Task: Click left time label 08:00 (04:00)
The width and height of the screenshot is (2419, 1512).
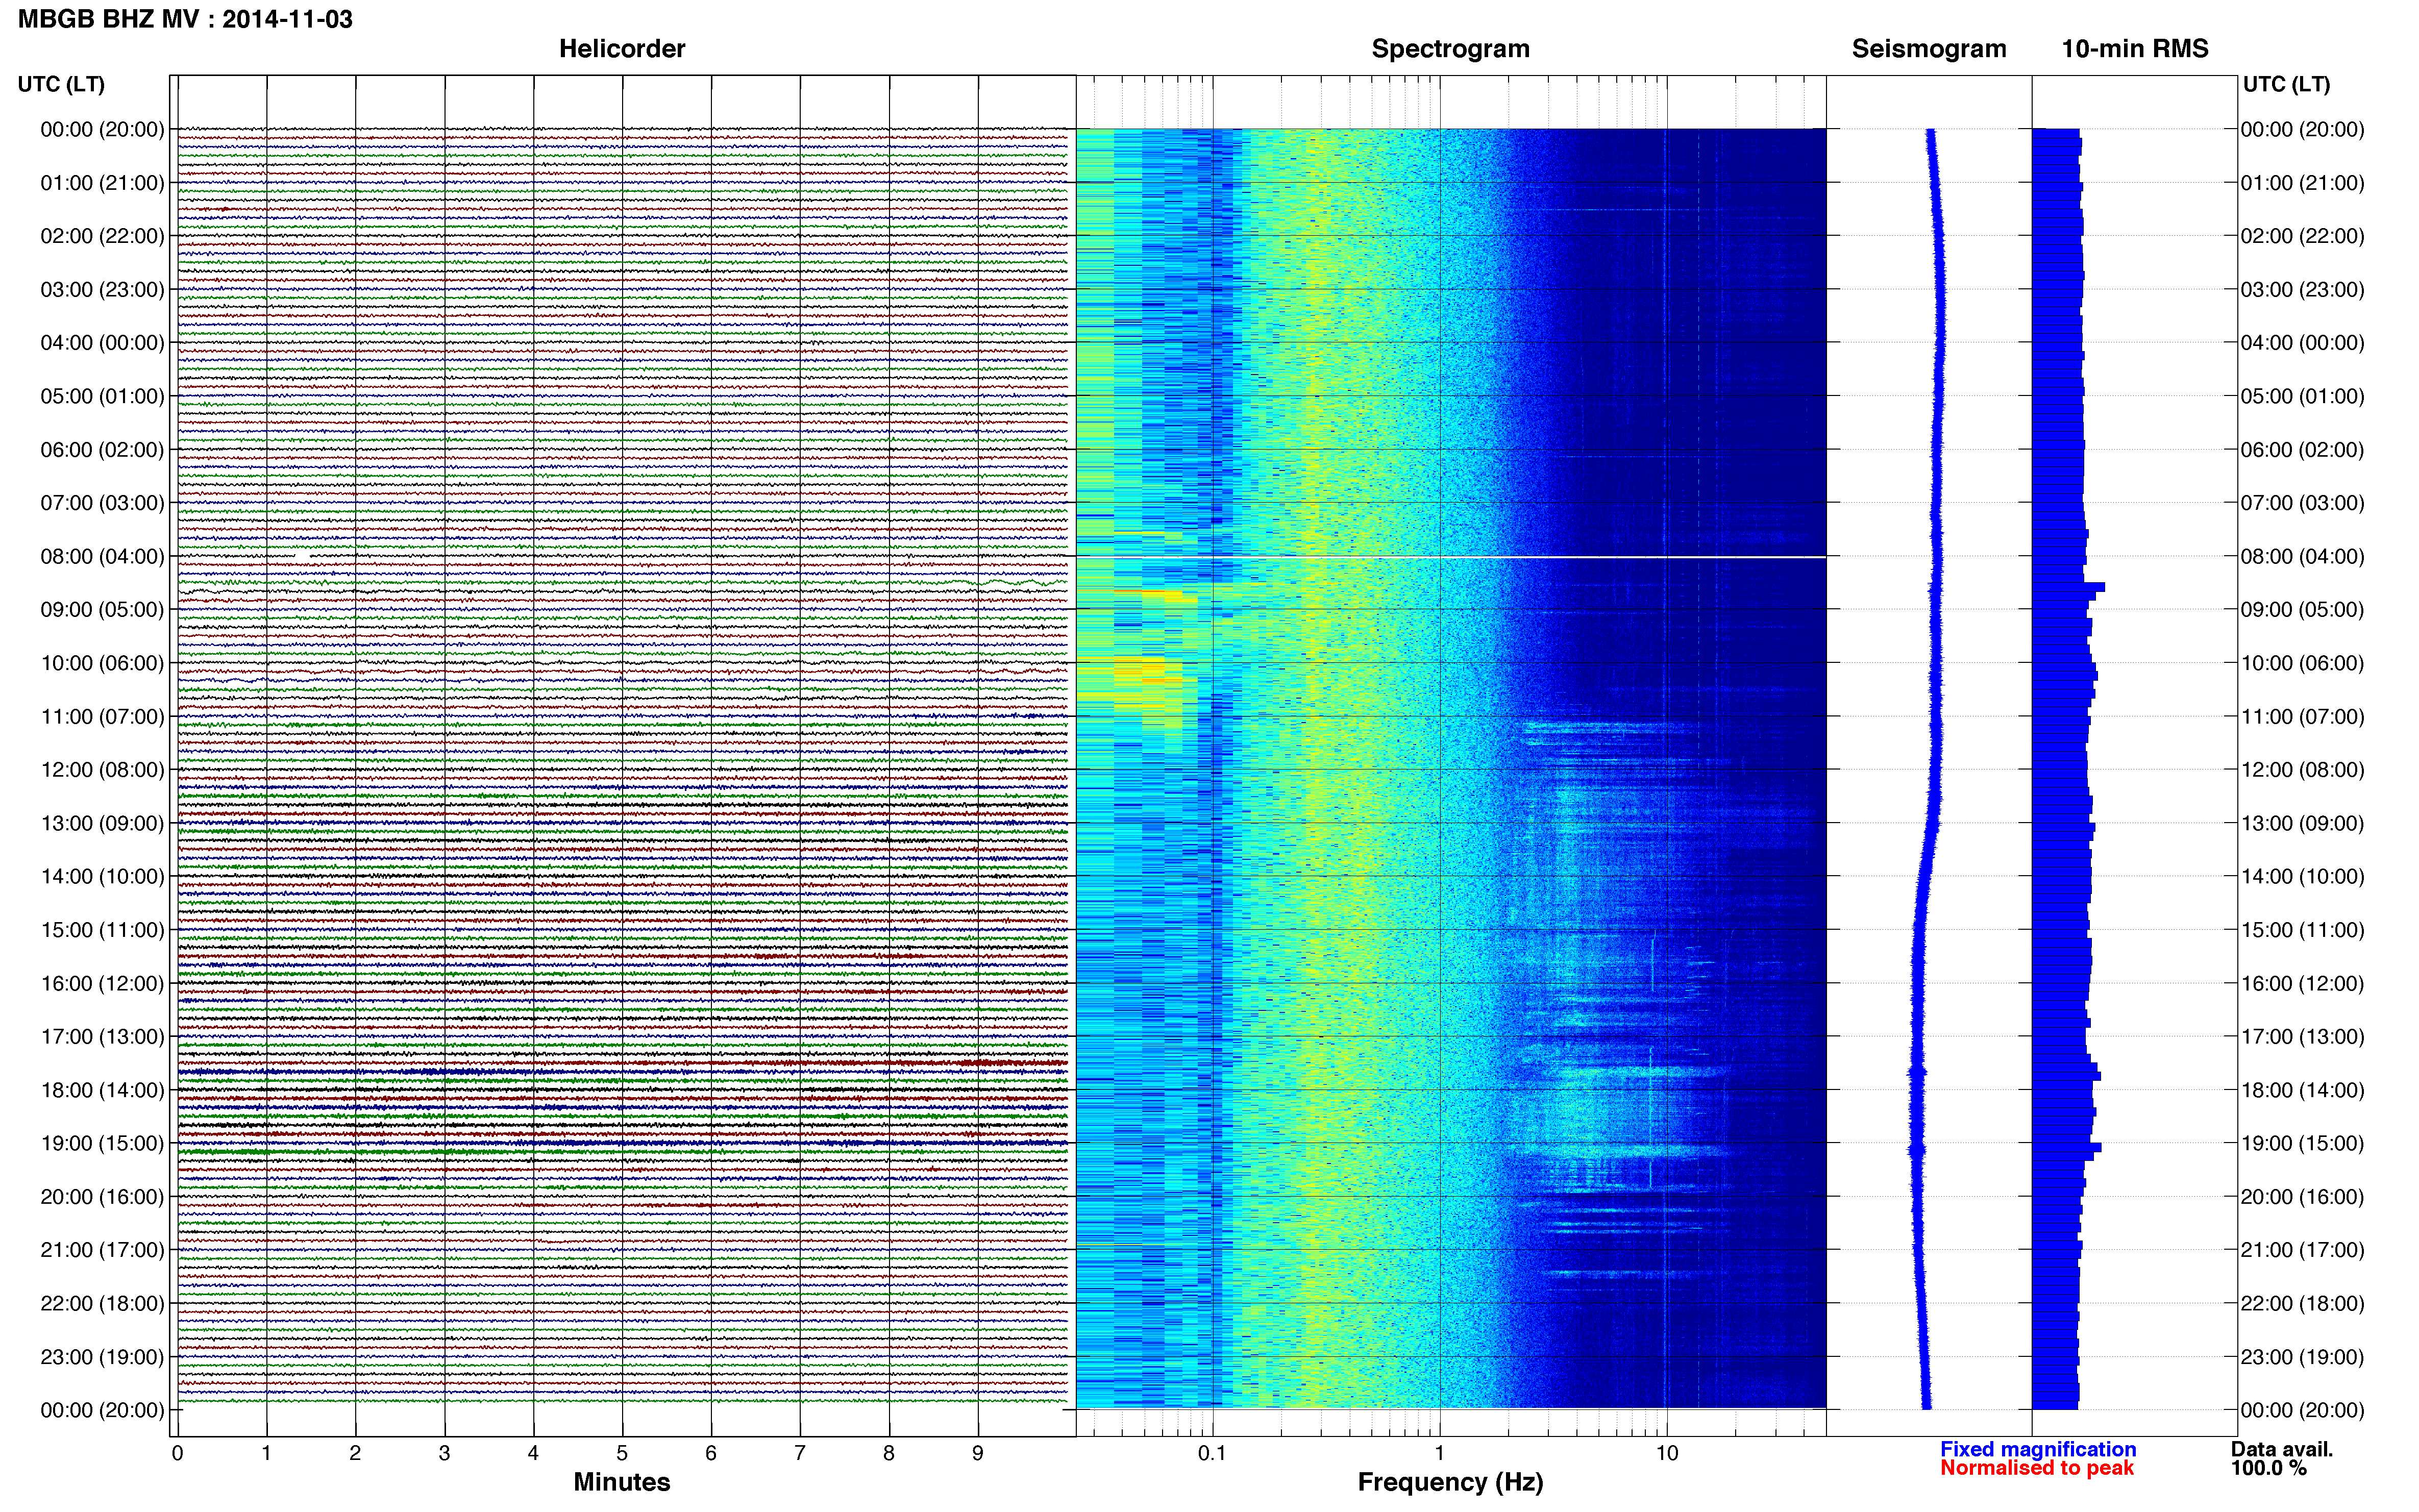Action: [x=102, y=556]
